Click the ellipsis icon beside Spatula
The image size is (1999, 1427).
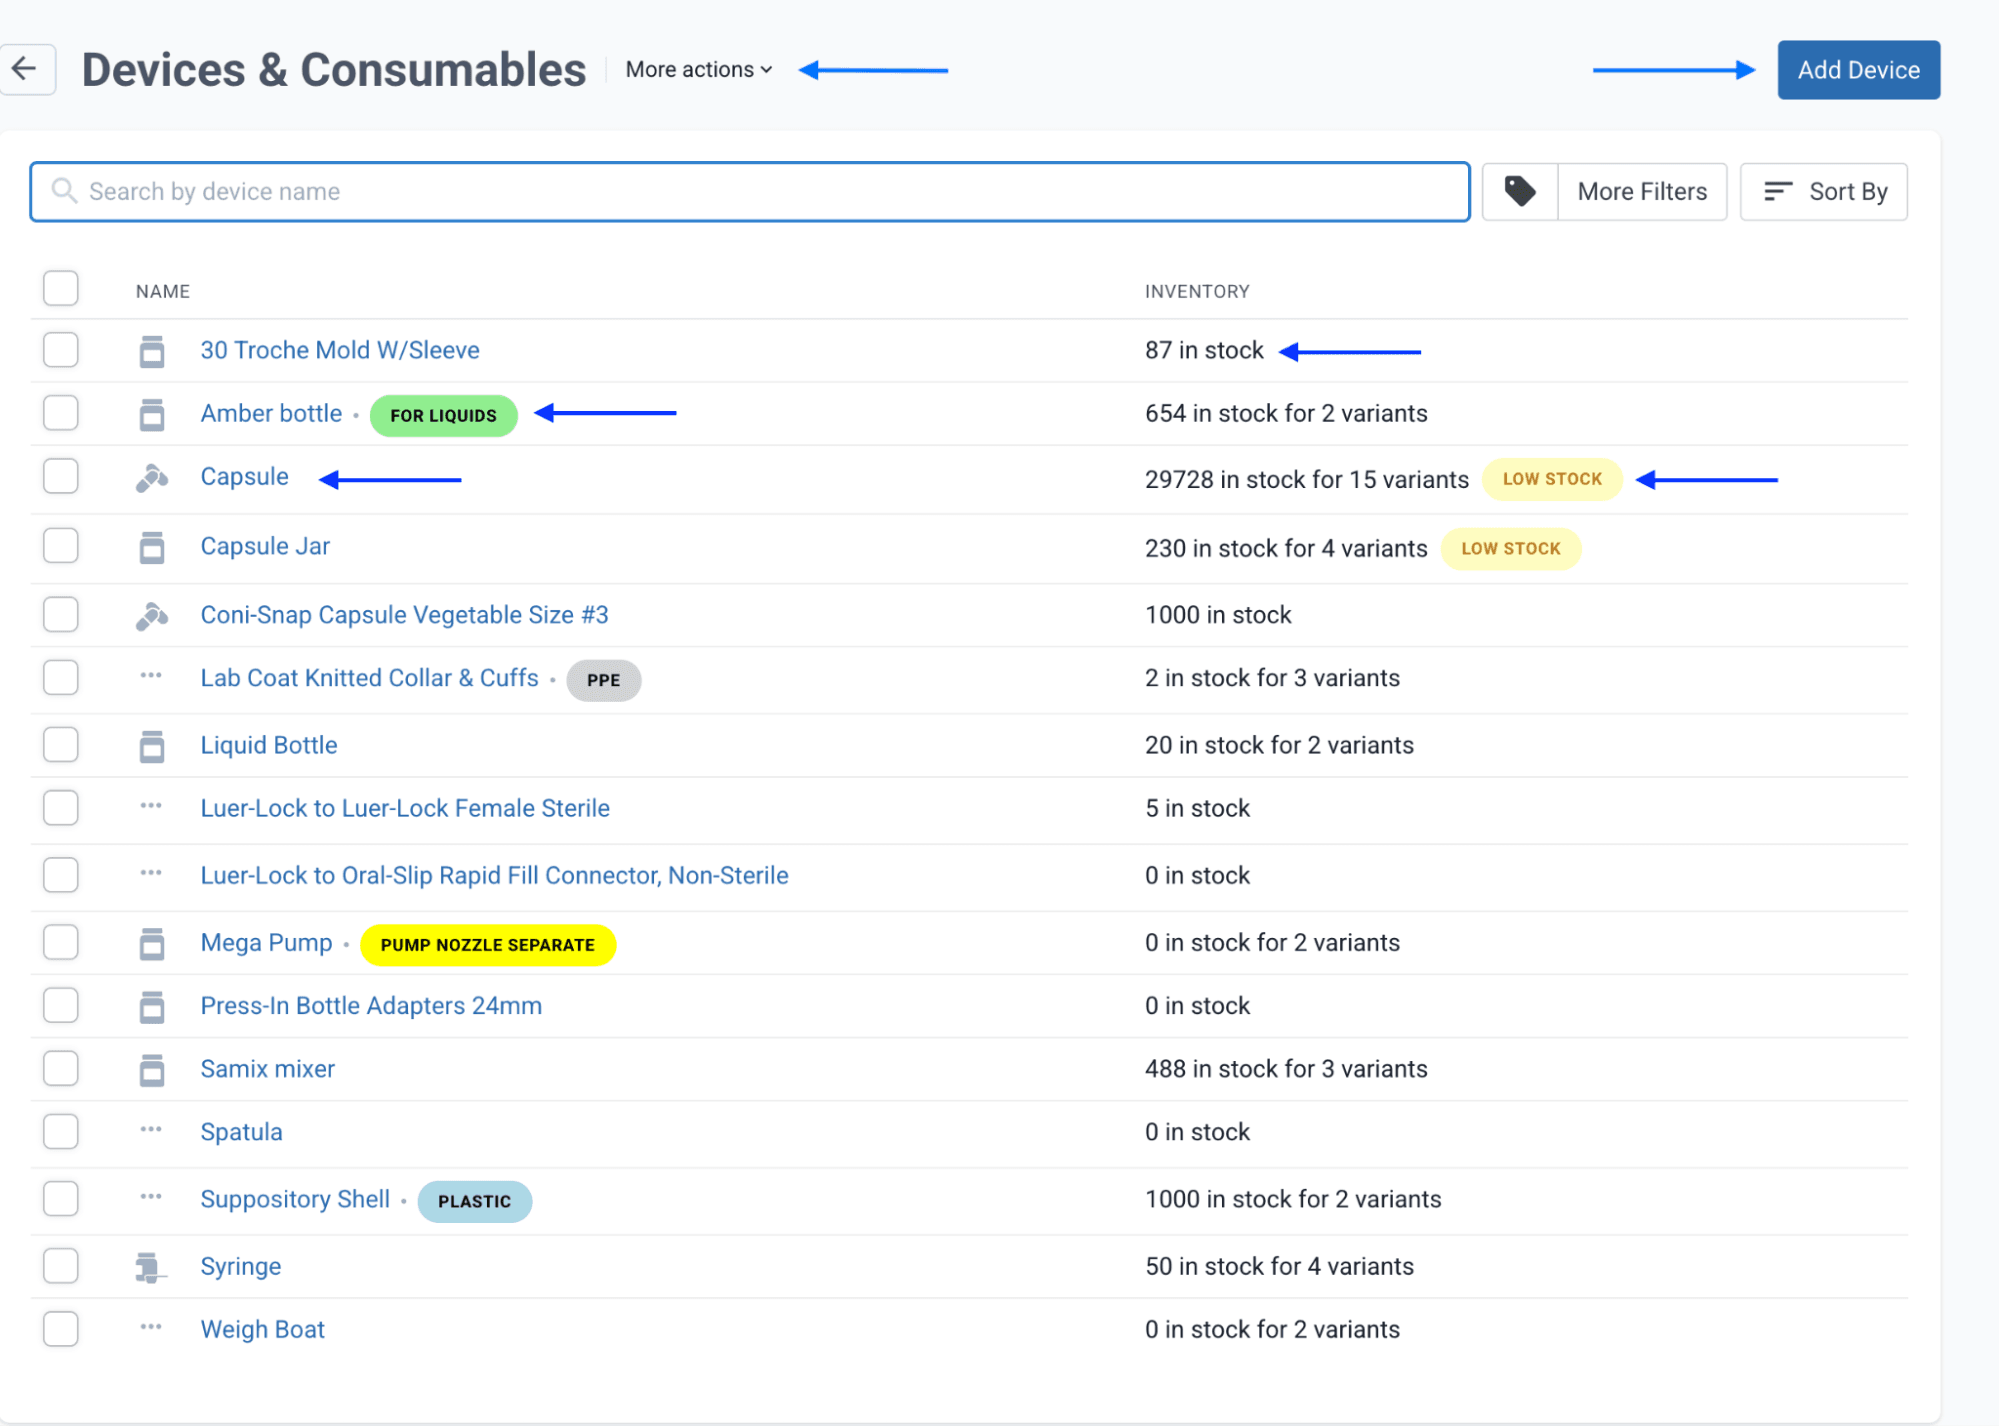coord(151,1130)
